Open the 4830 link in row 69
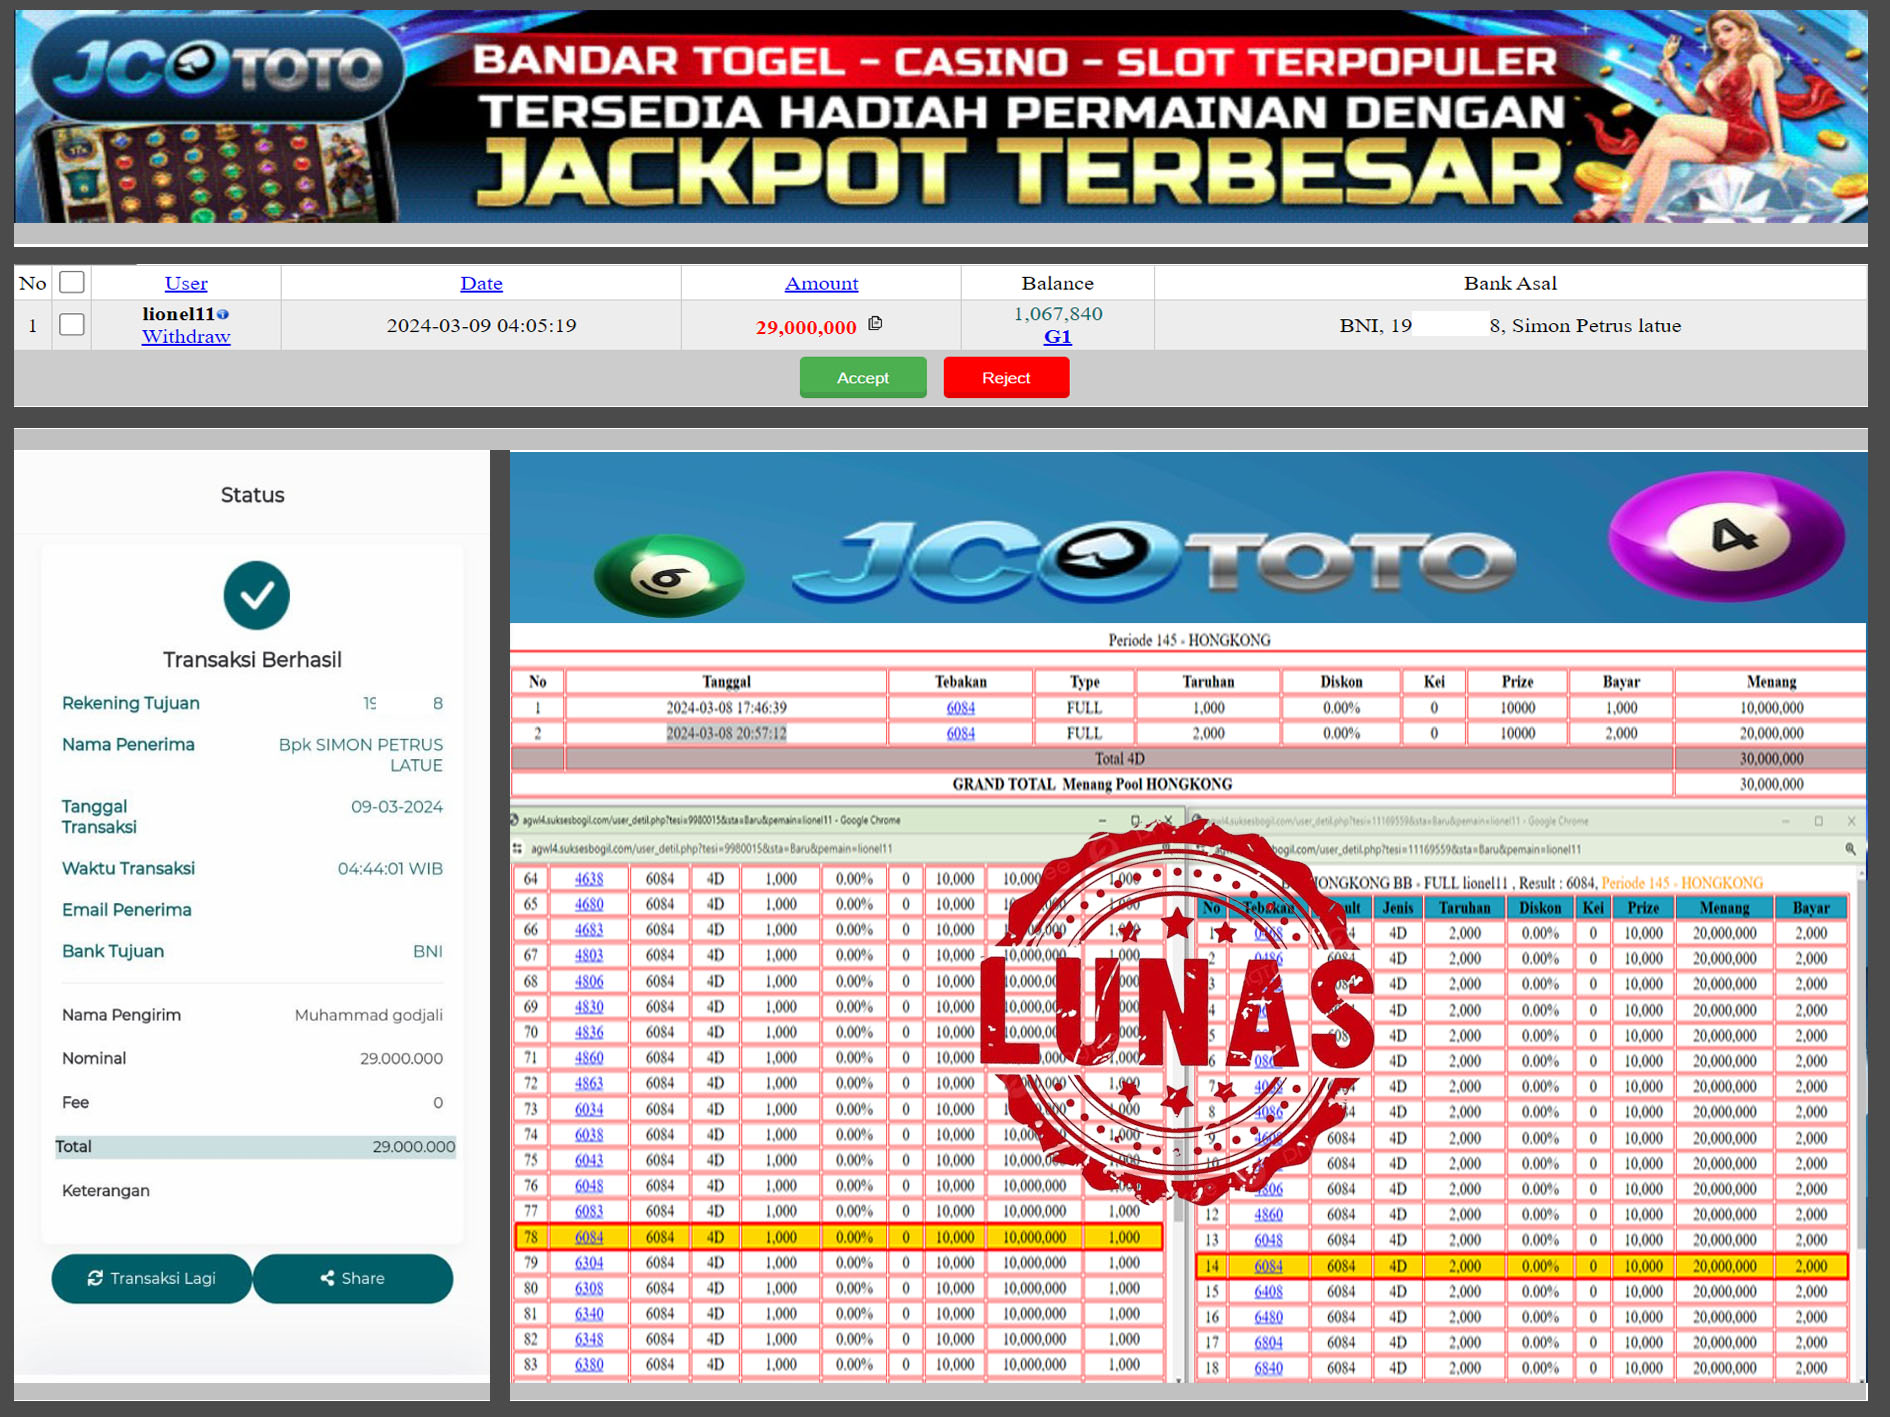The width and height of the screenshot is (1890, 1417). tap(589, 1006)
